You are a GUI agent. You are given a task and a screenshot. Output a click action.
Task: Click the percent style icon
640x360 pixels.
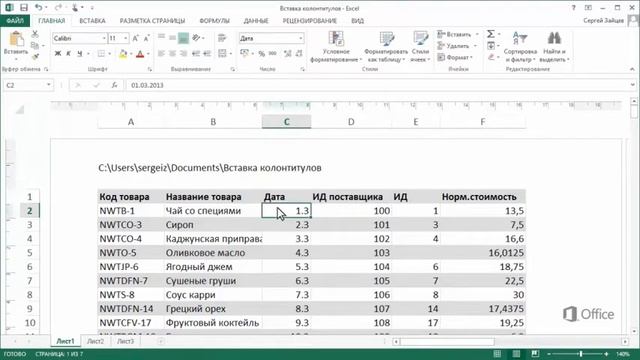[x=262, y=53]
